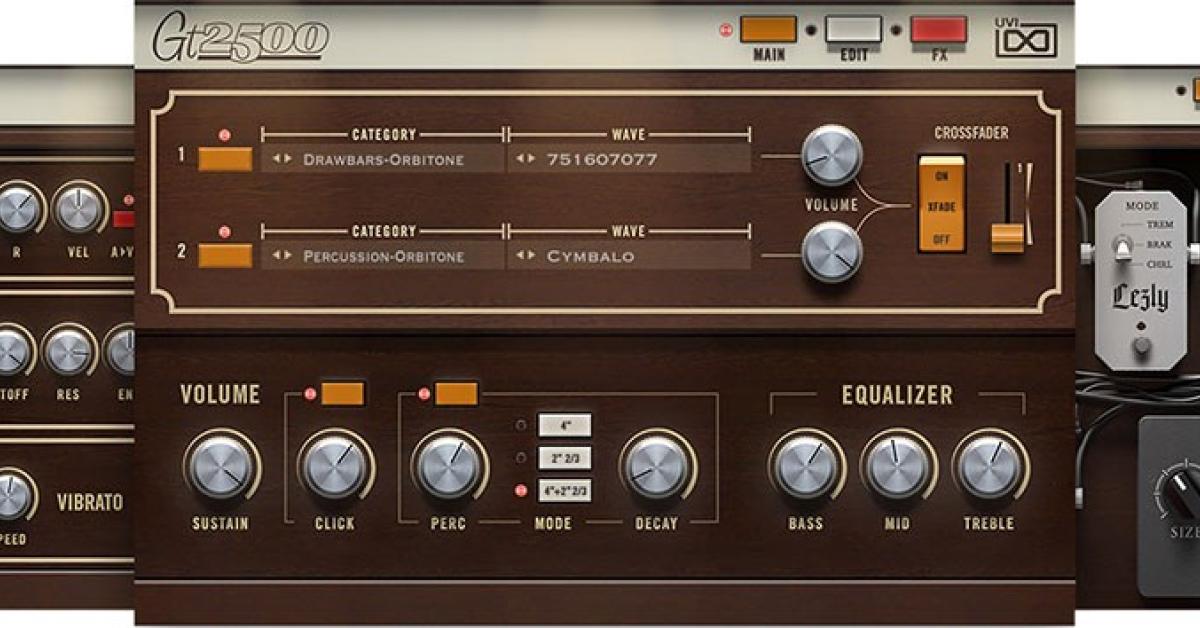Click the Sustain volume knob
1200x628 pixels.
(221, 467)
